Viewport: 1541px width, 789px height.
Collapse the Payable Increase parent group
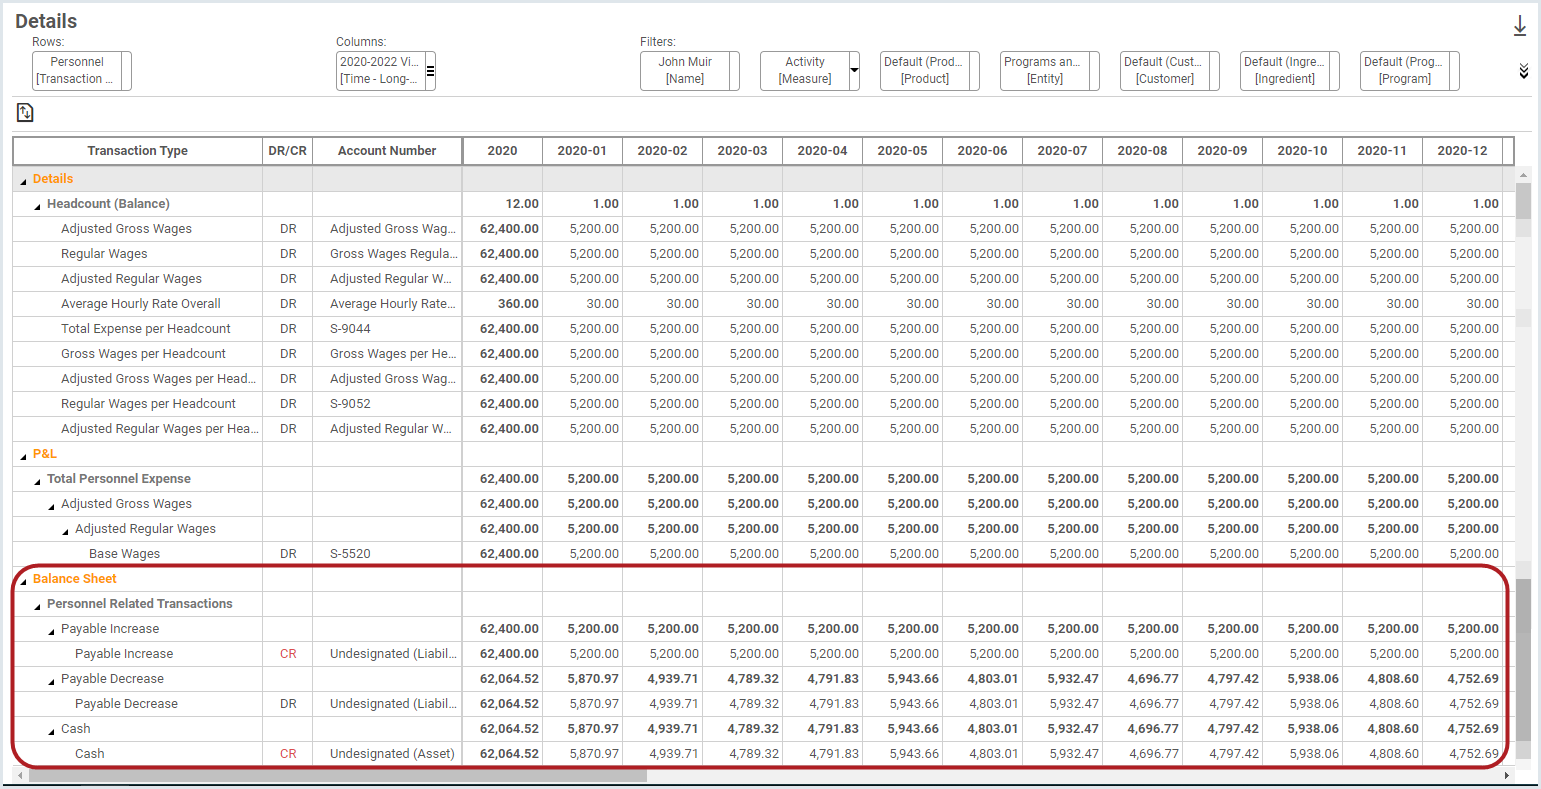click(51, 630)
